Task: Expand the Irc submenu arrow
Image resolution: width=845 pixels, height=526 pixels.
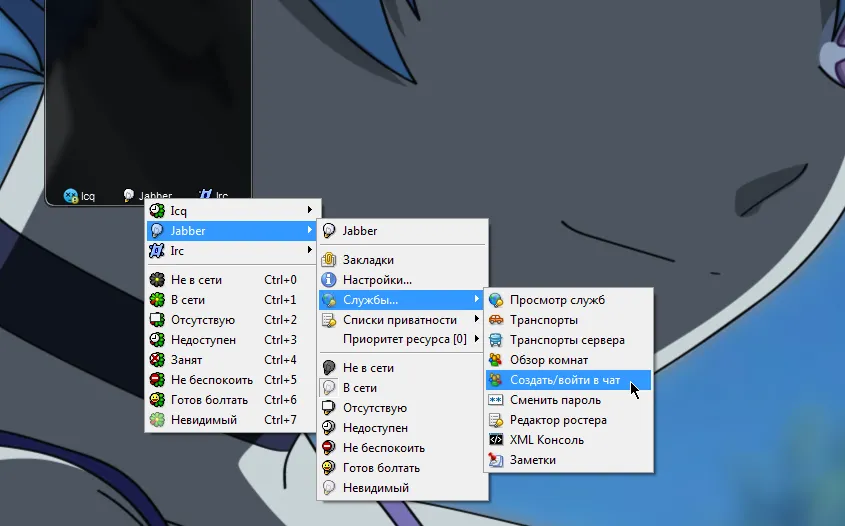Action: coord(309,250)
